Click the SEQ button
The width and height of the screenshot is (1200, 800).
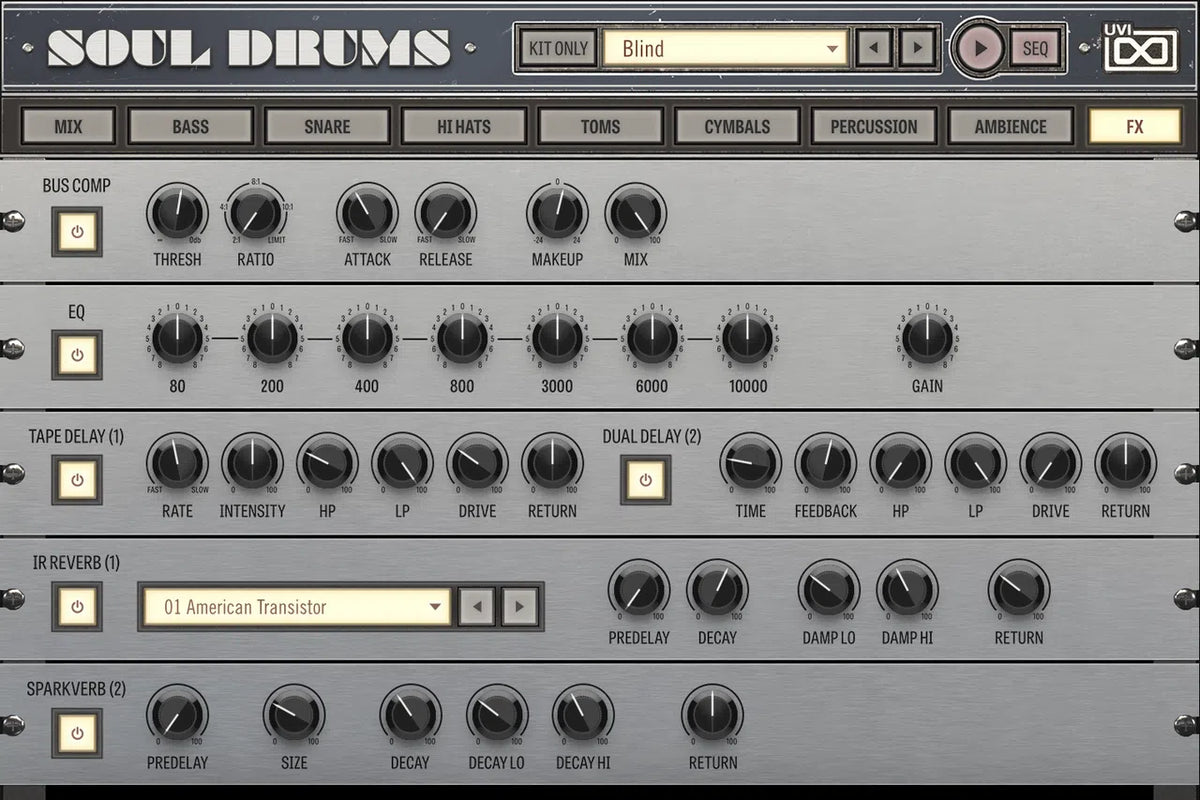pyautogui.click(x=1035, y=48)
